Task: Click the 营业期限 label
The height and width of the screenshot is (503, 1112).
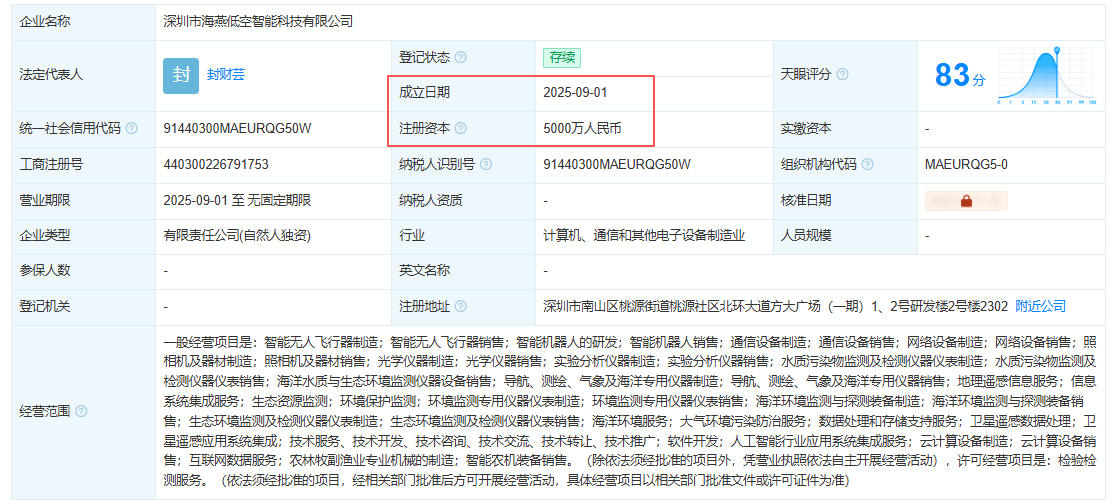Action: pos(45,201)
